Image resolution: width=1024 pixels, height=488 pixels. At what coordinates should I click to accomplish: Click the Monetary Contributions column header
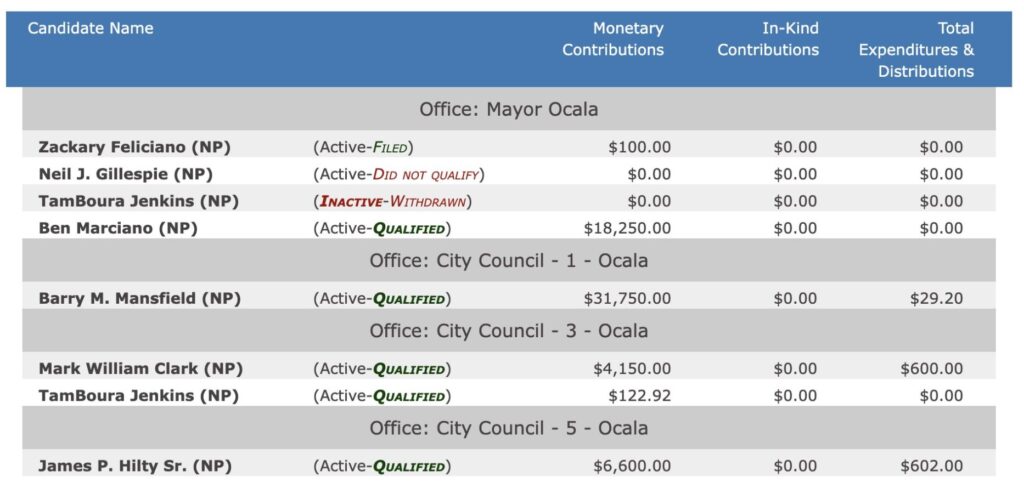click(x=613, y=39)
